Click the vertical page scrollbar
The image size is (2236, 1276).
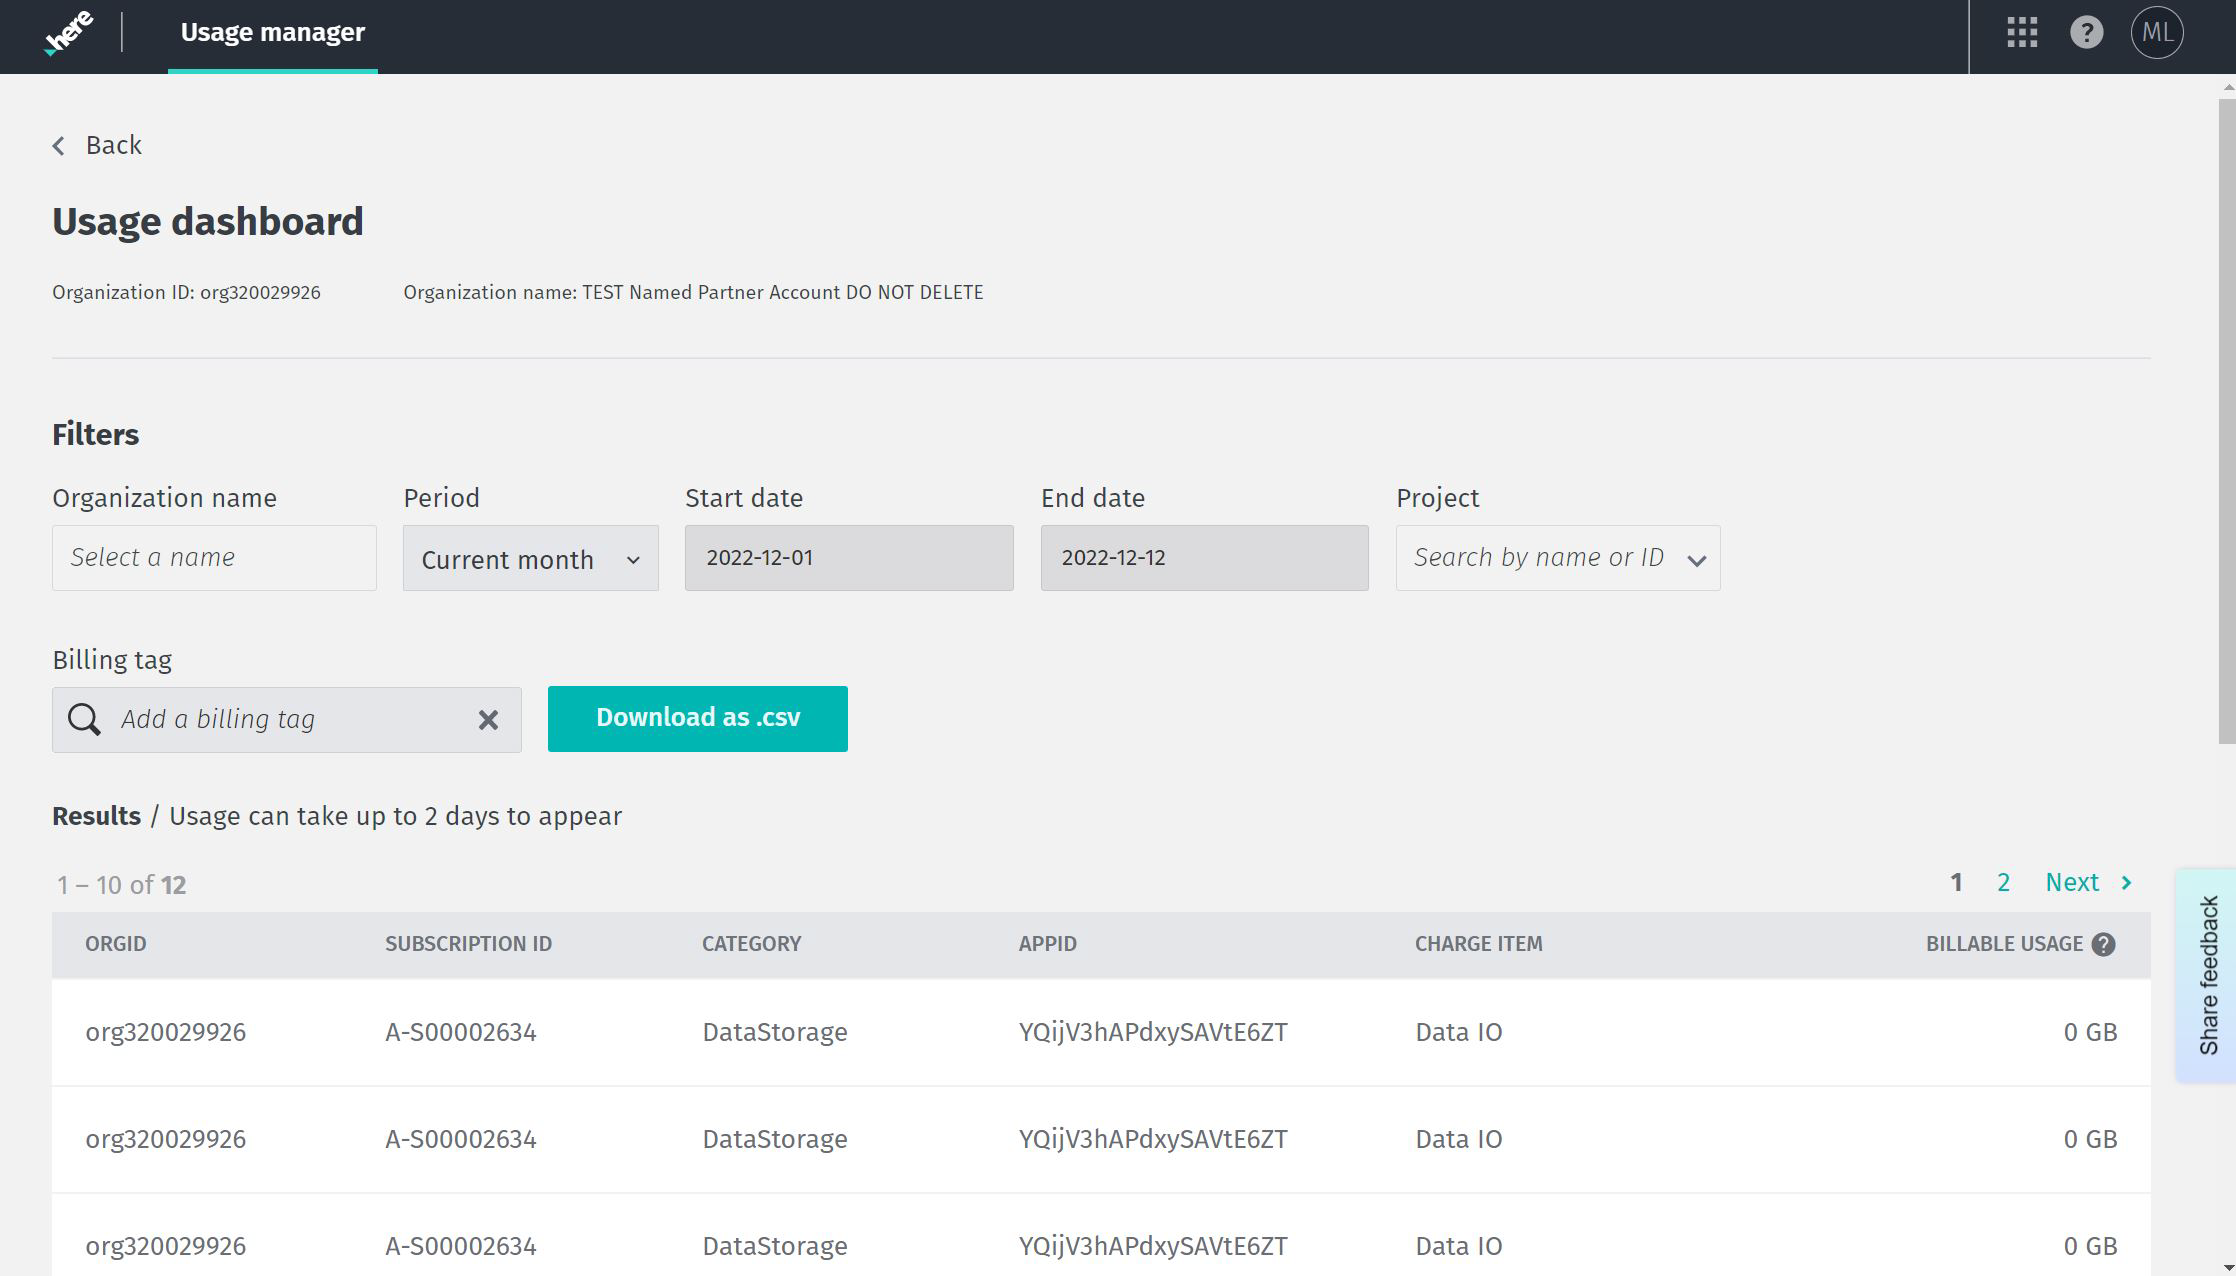point(2226,420)
